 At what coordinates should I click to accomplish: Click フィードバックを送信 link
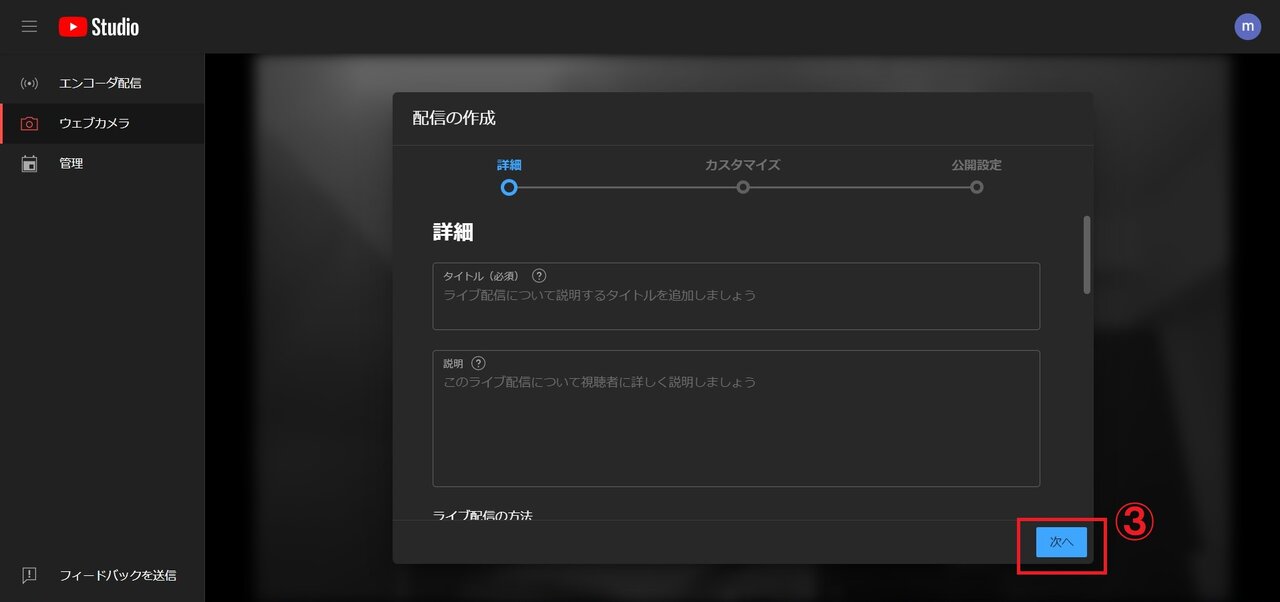[117, 575]
